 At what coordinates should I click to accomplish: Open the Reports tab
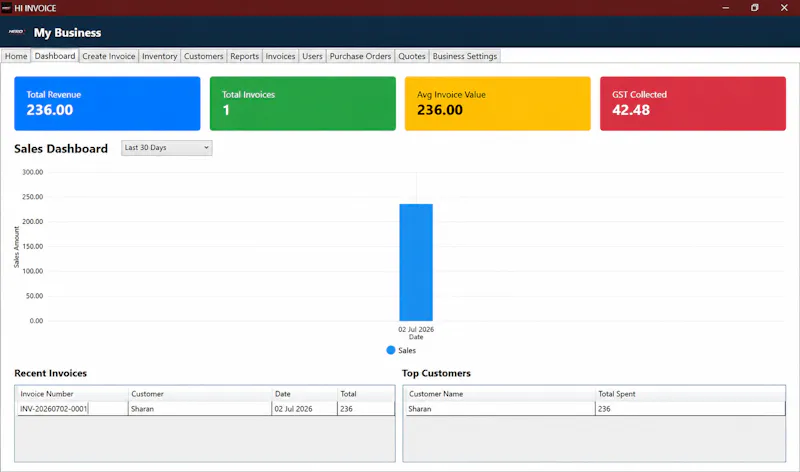click(x=244, y=56)
